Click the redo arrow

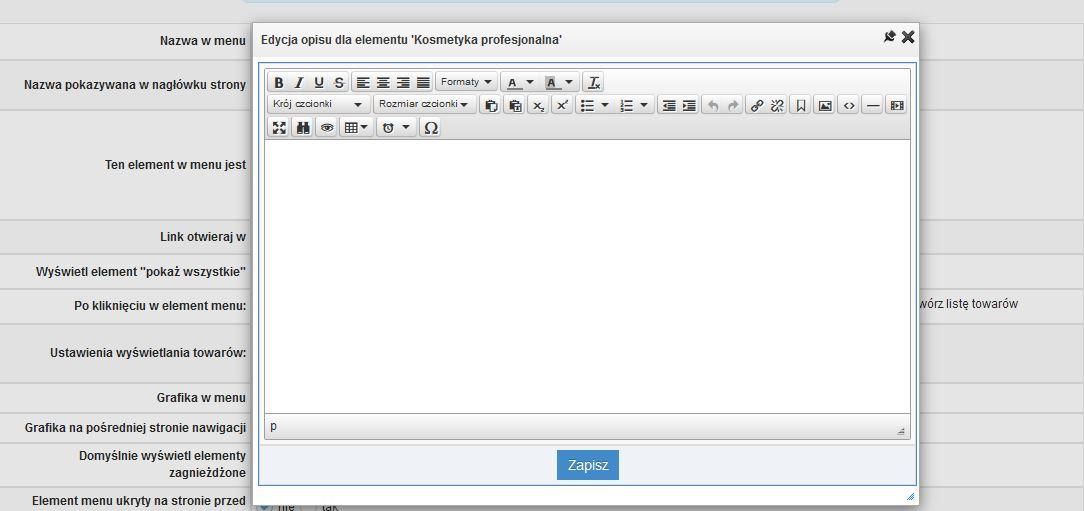[733, 105]
